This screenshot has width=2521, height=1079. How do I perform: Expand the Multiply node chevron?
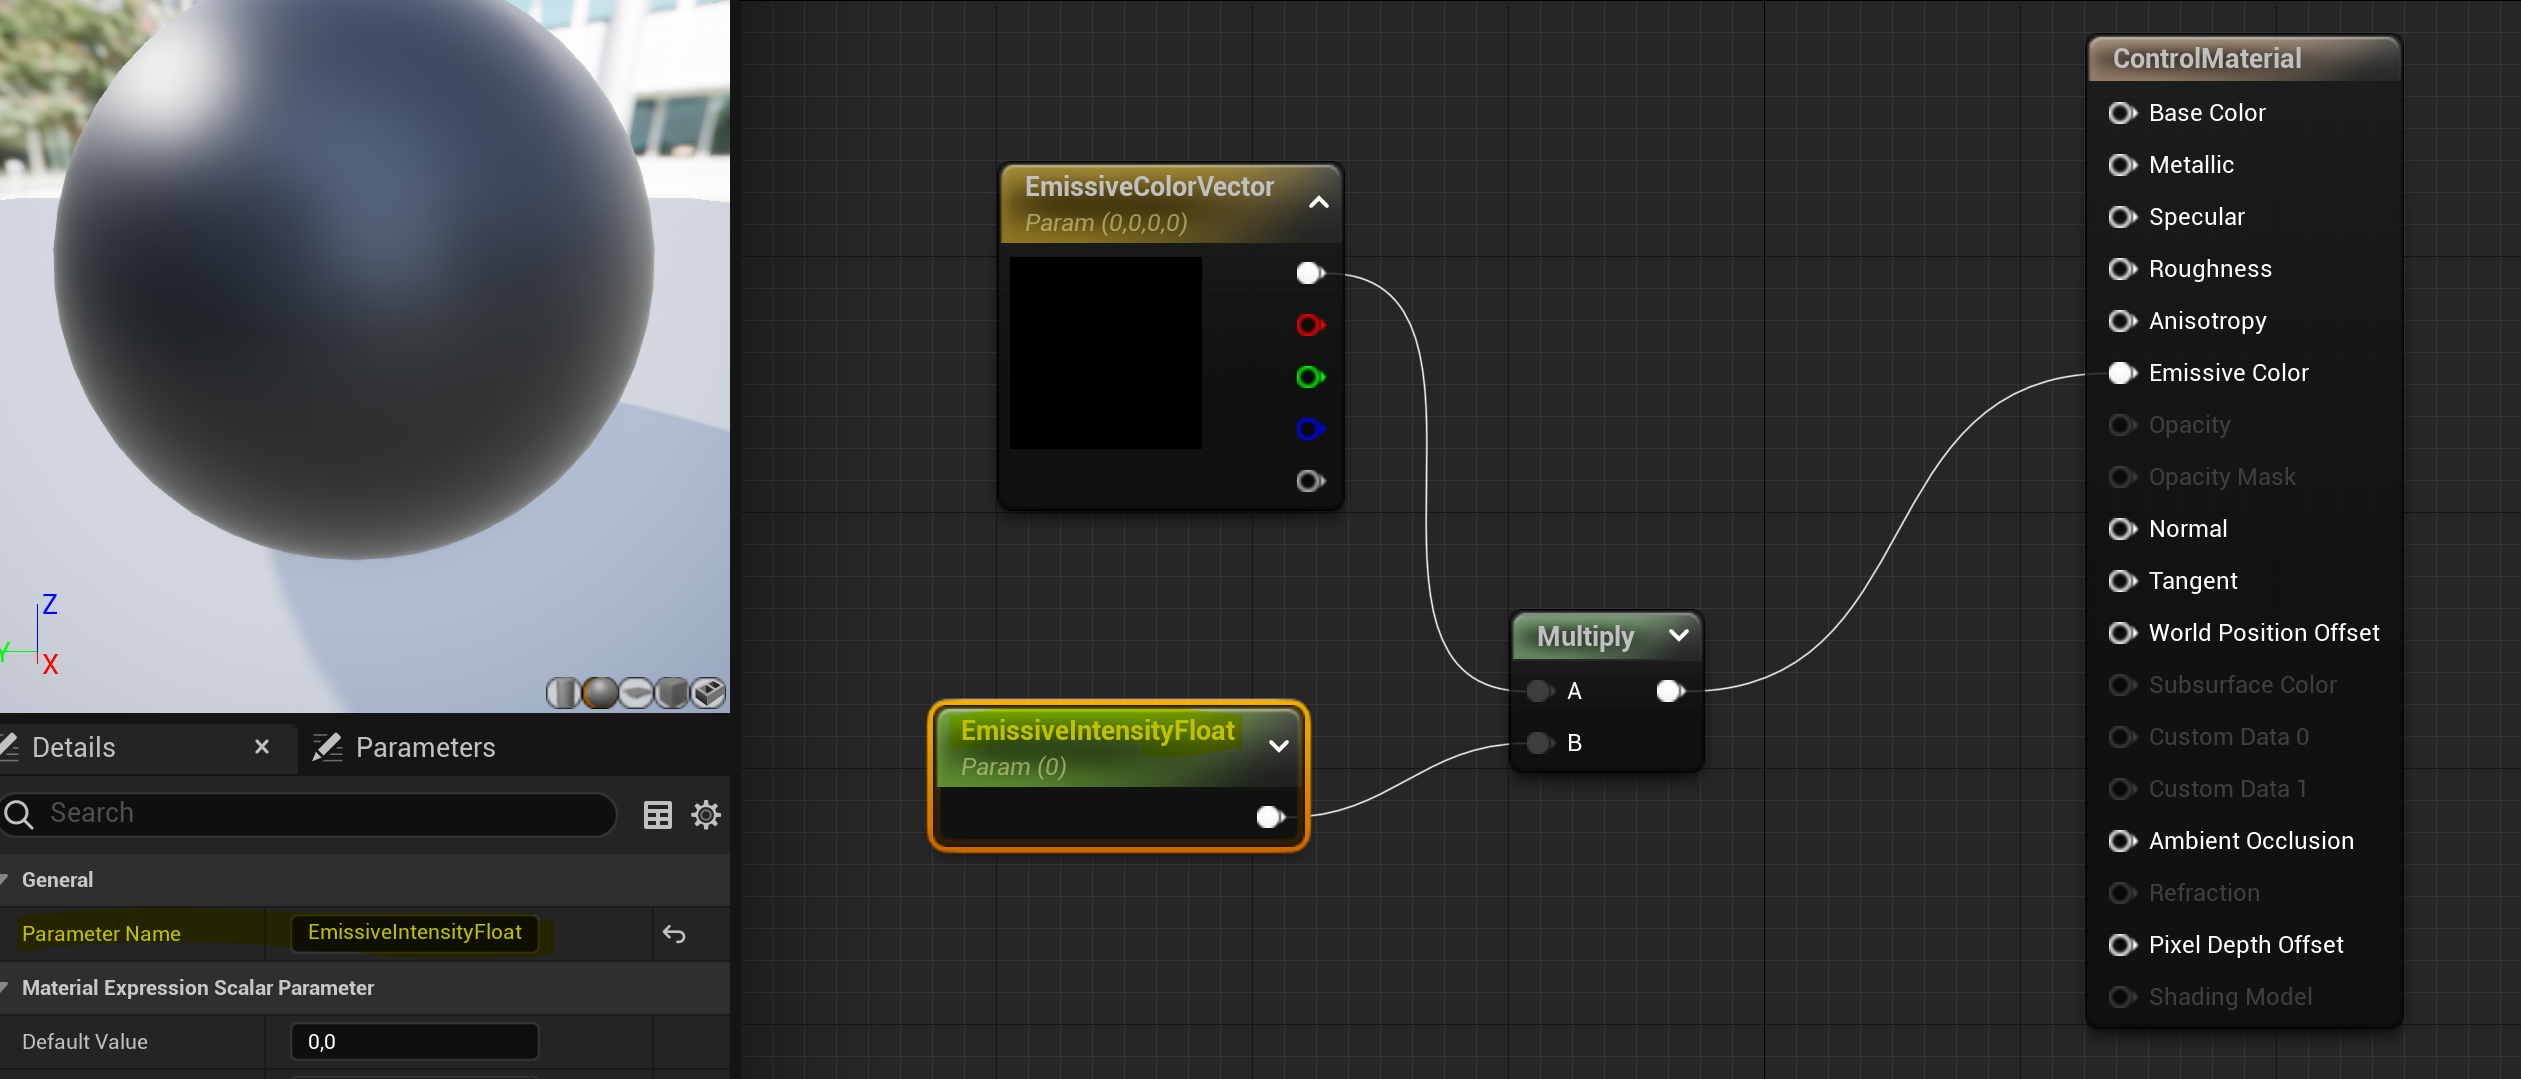tap(1678, 636)
